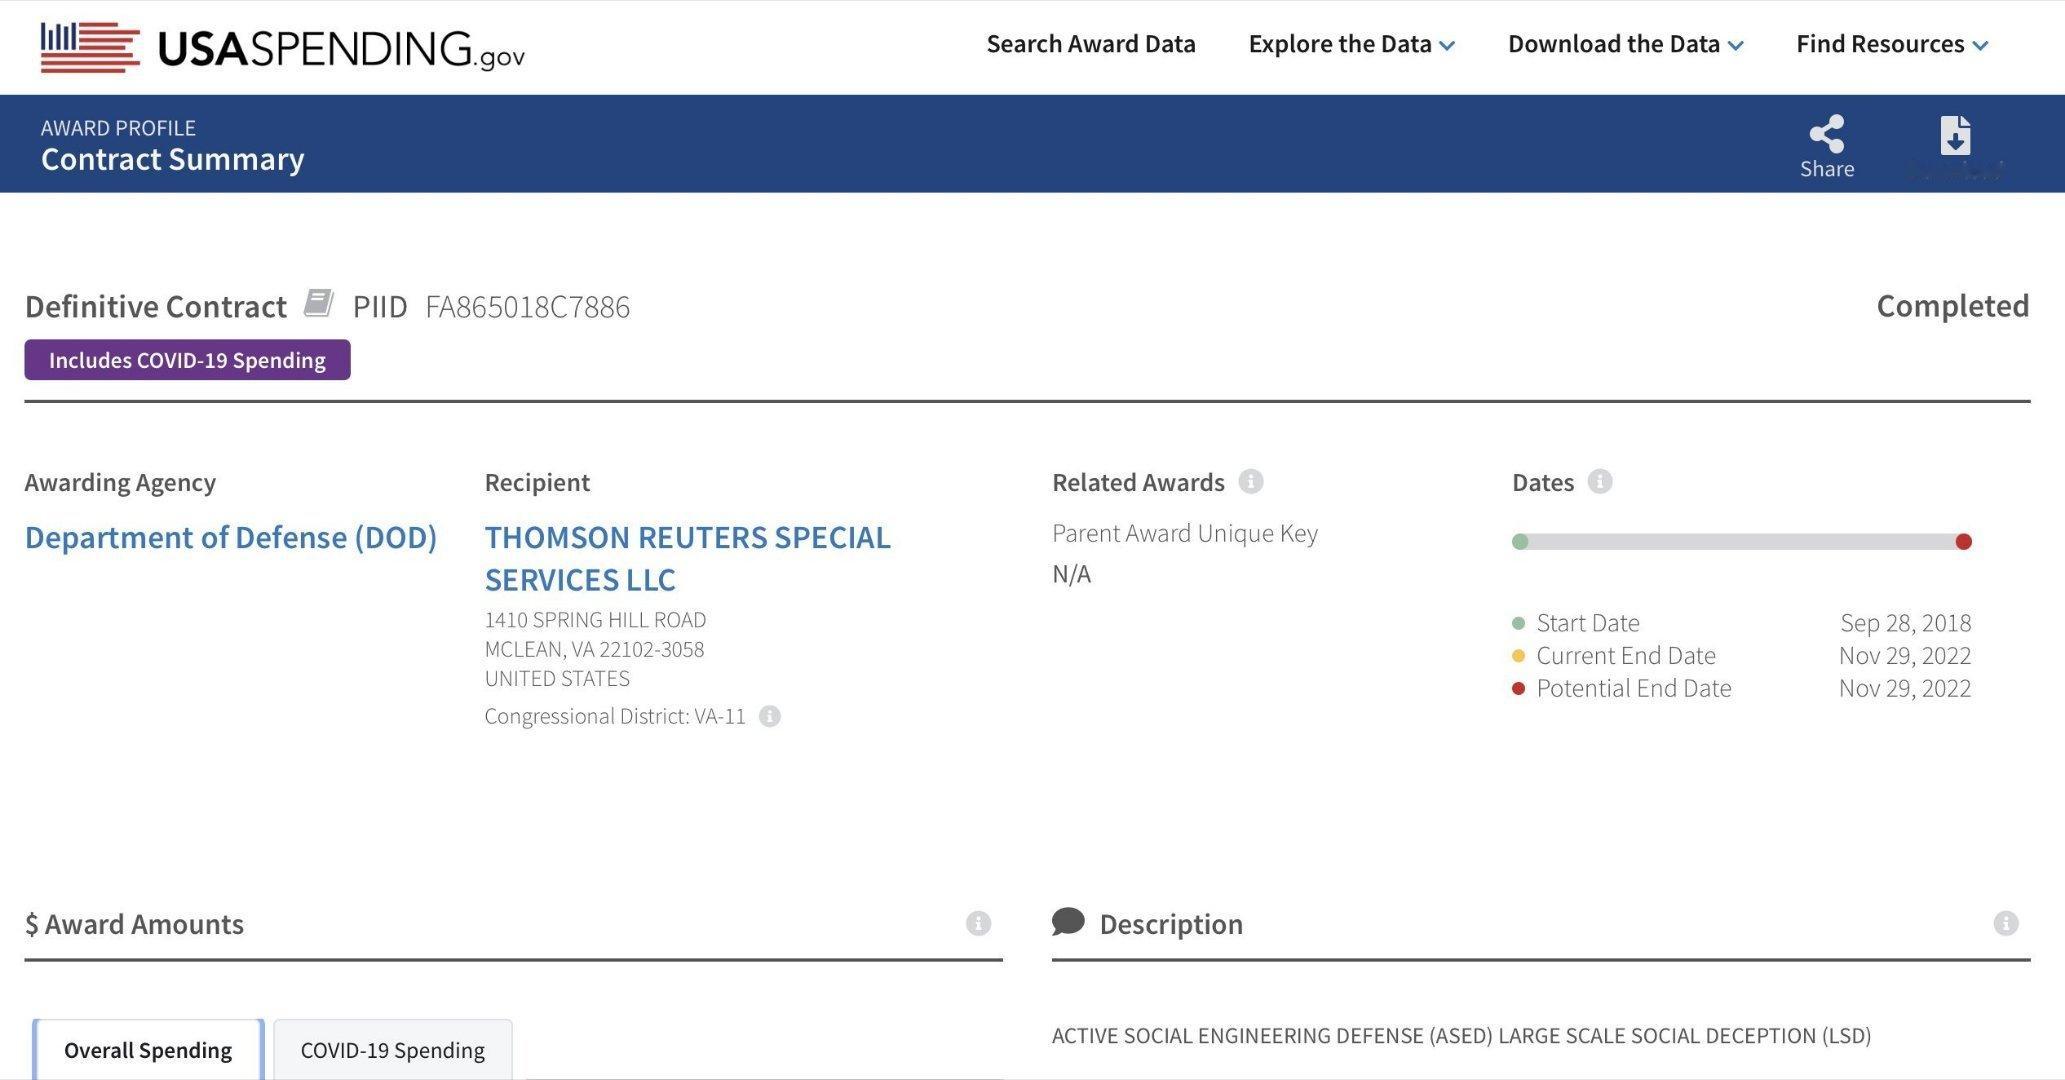2065x1080 pixels.
Task: Click the Share icon to share award
Action: tap(1826, 131)
